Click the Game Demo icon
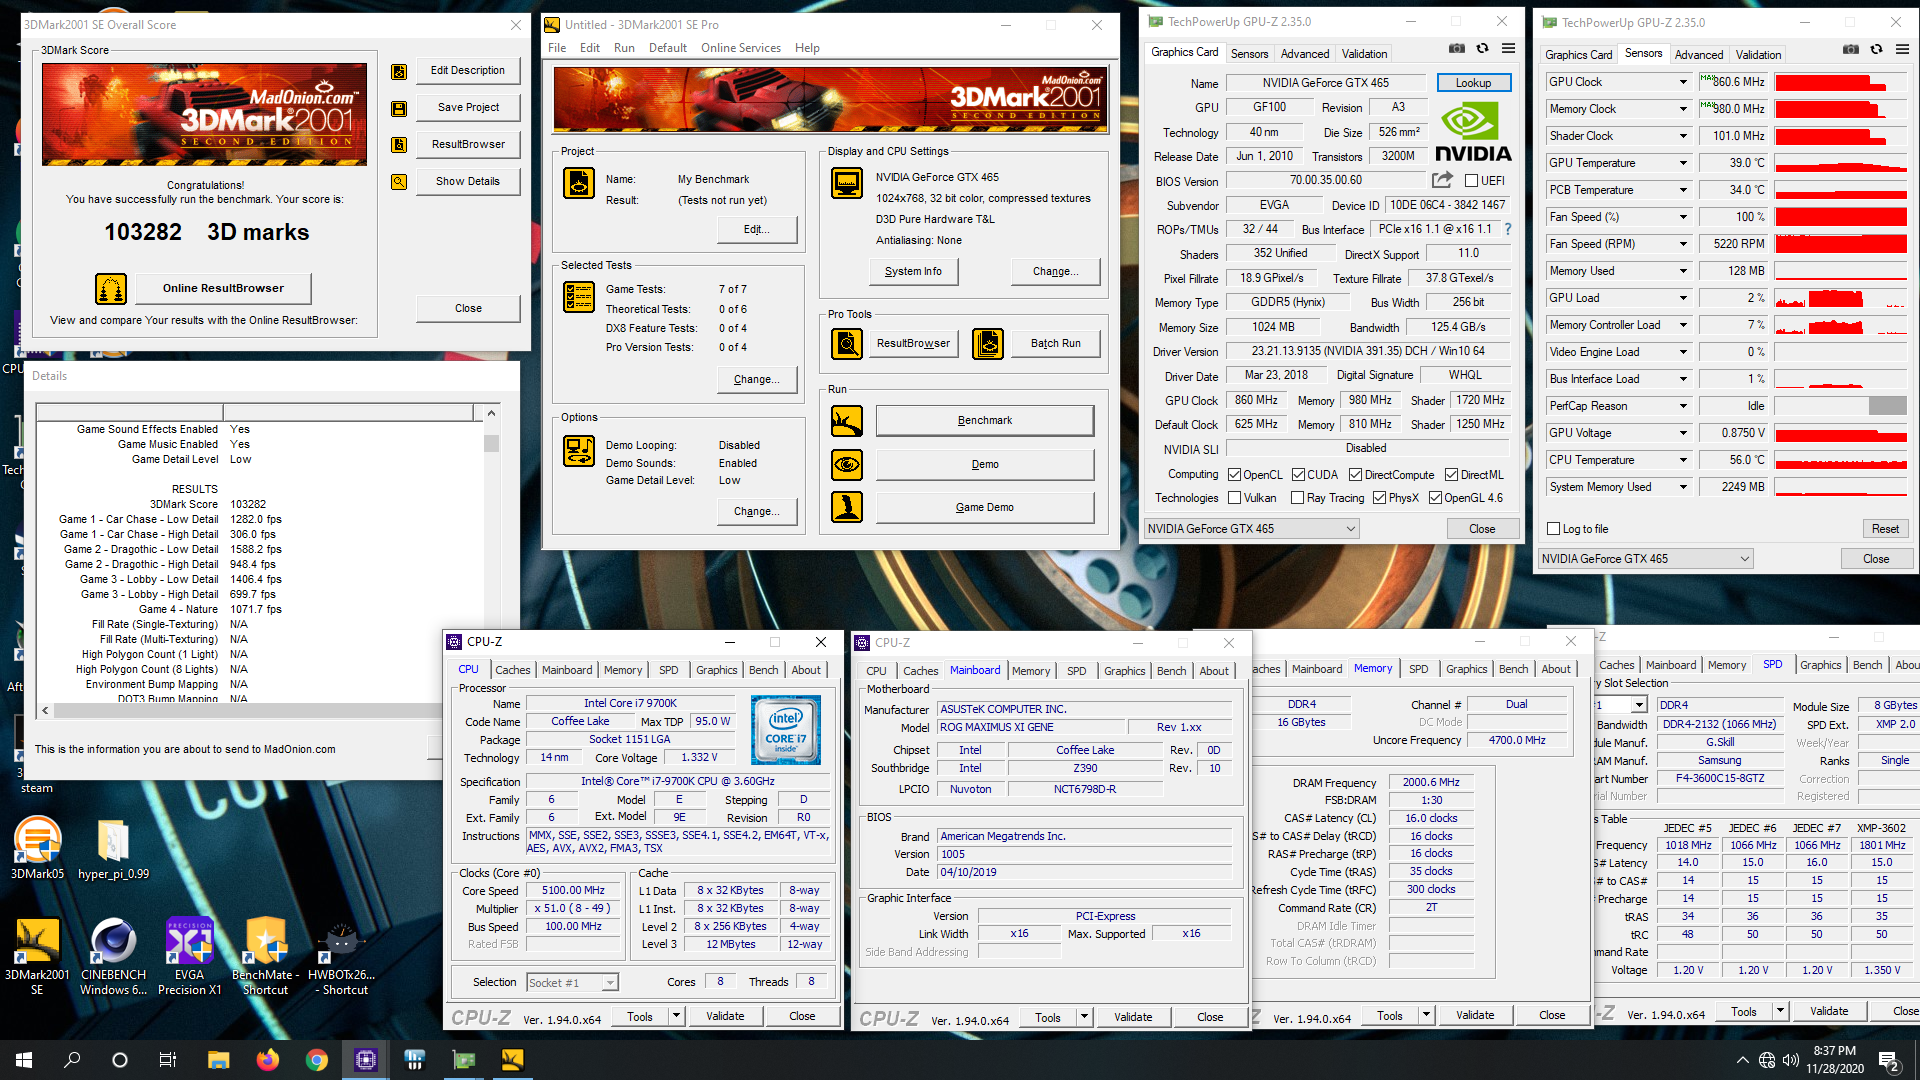The height and width of the screenshot is (1080, 1920). tap(847, 508)
